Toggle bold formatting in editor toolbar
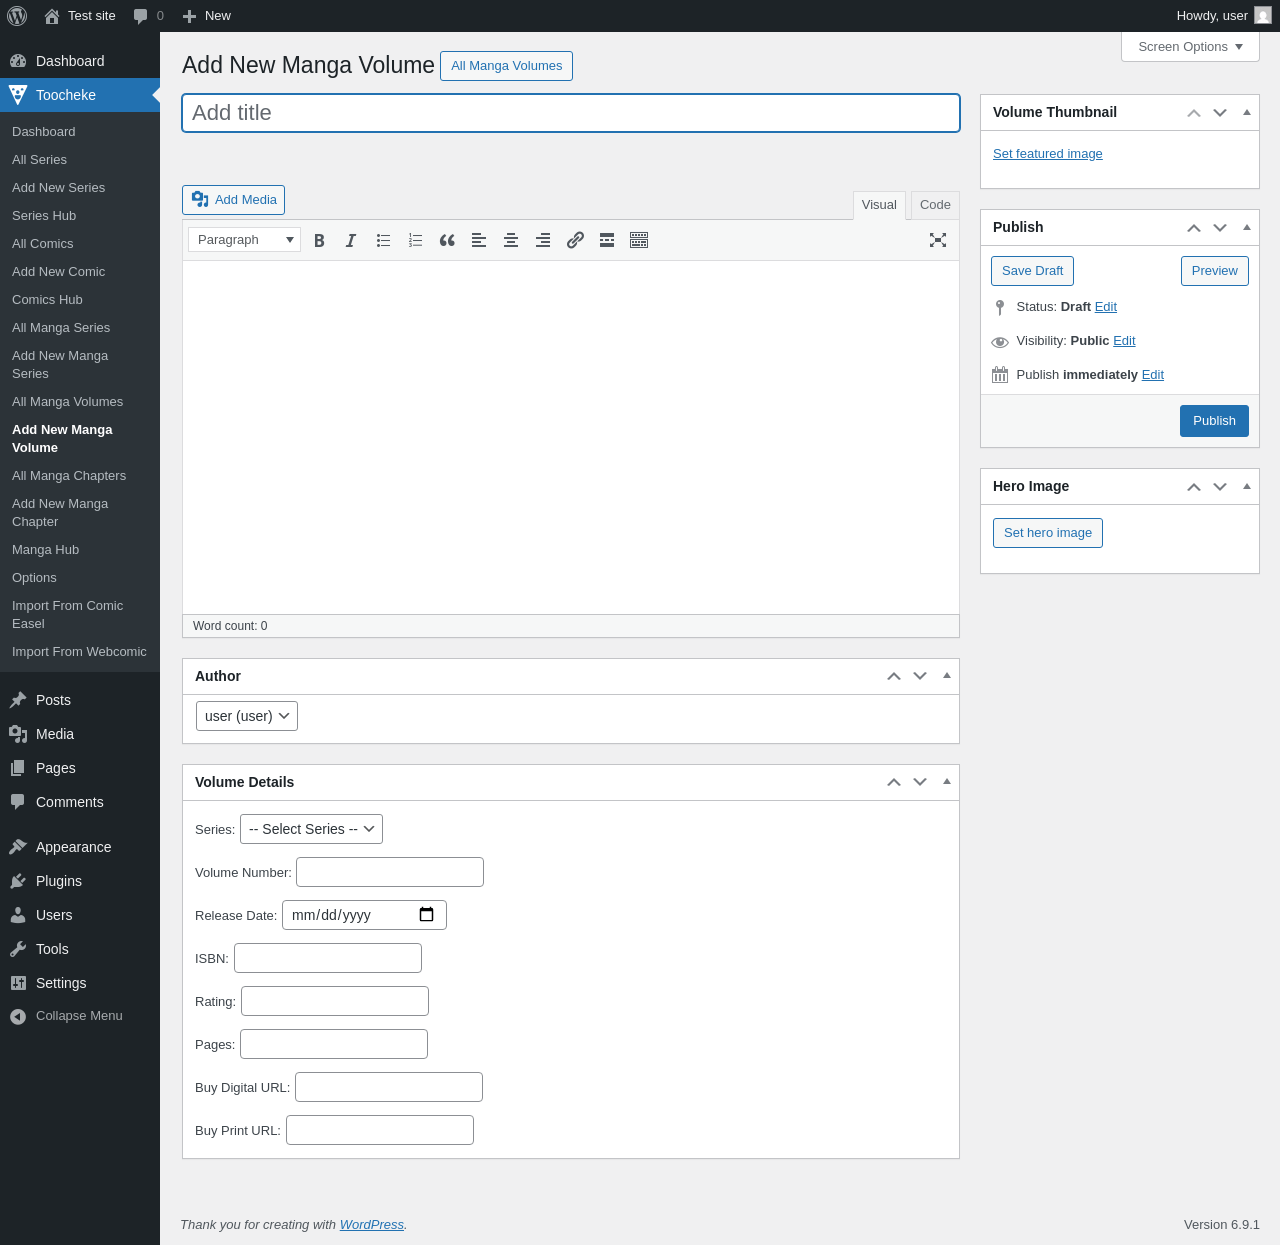This screenshot has width=1280, height=1245. click(319, 240)
